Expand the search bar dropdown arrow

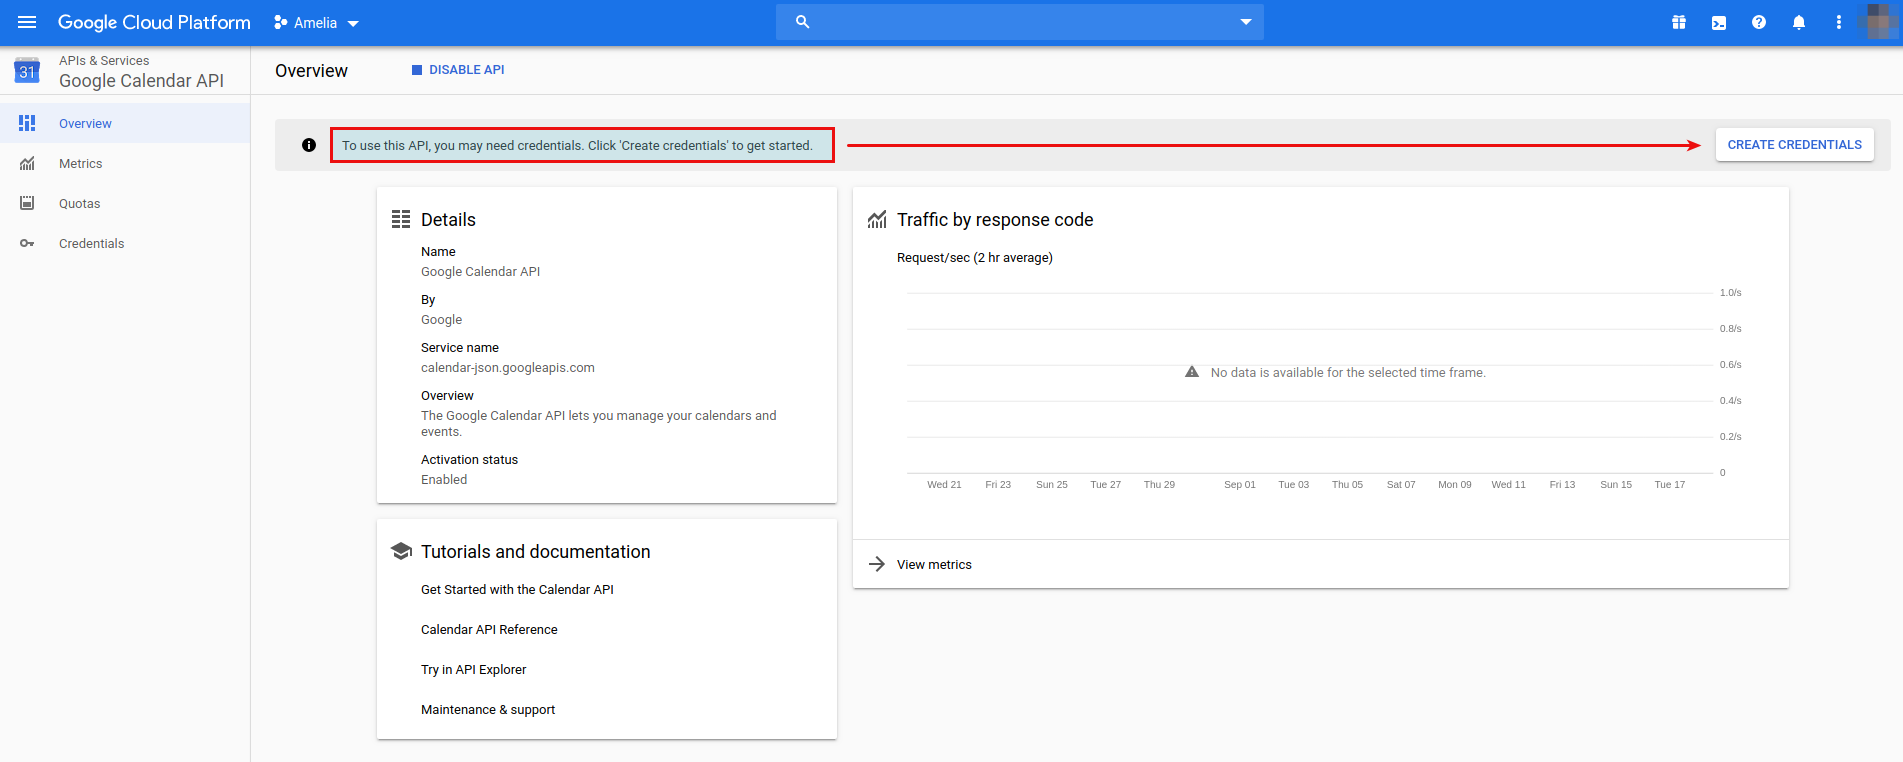click(x=1246, y=22)
